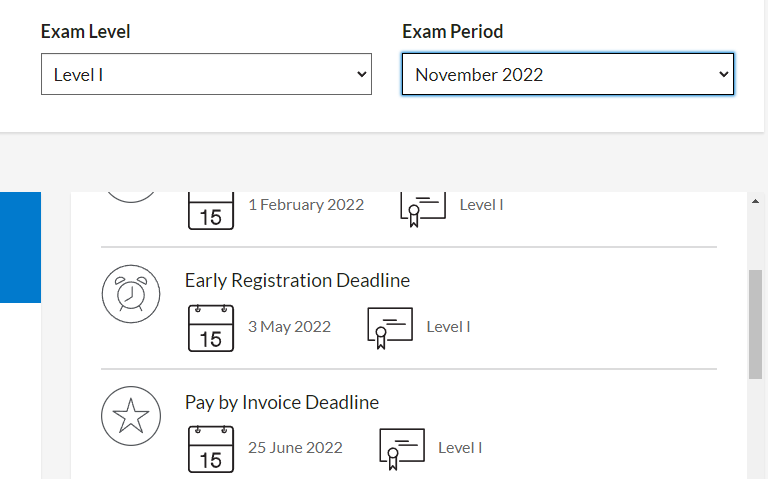Viewport: 768px width, 479px height.
Task: Click the 1 February 2022 date text
Action: pyautogui.click(x=306, y=205)
